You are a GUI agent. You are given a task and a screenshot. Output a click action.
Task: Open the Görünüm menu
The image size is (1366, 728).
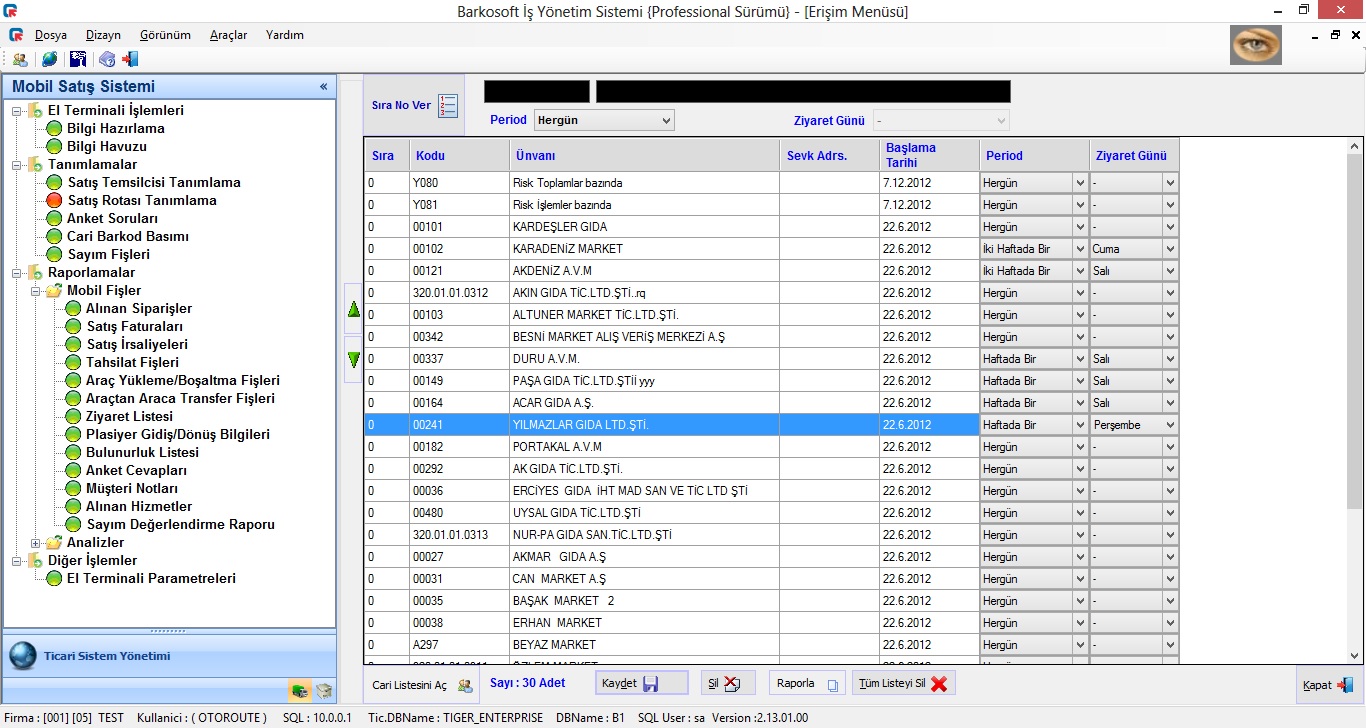[165, 35]
